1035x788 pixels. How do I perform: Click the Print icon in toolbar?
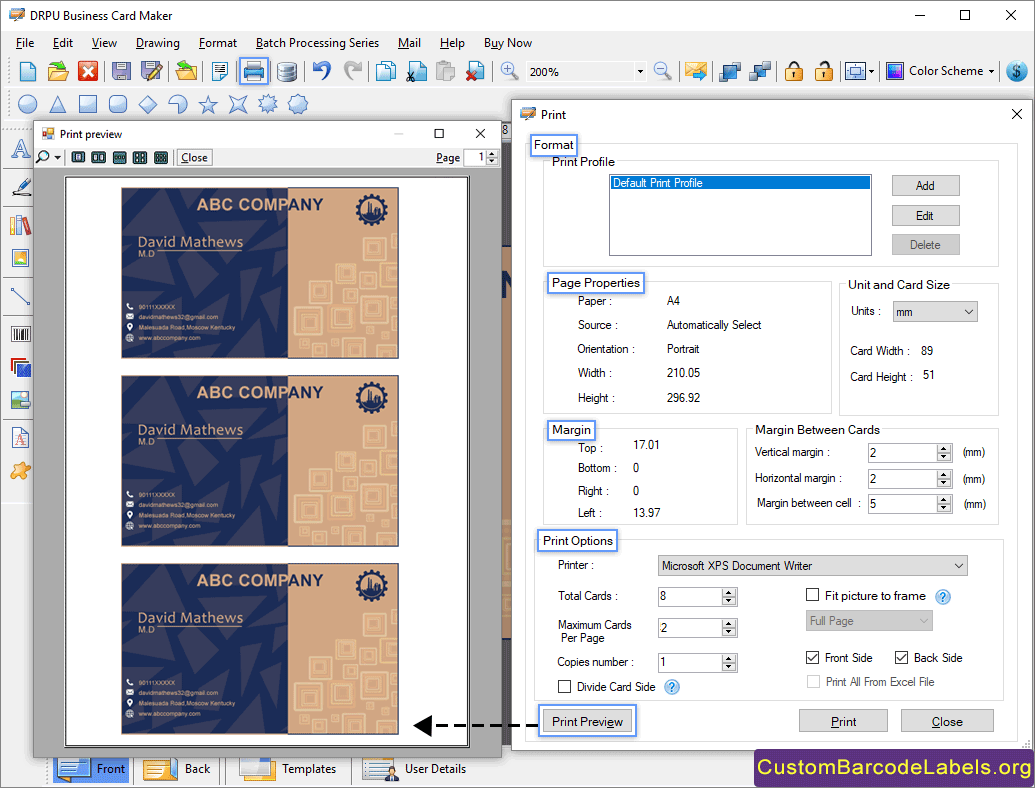coord(253,71)
